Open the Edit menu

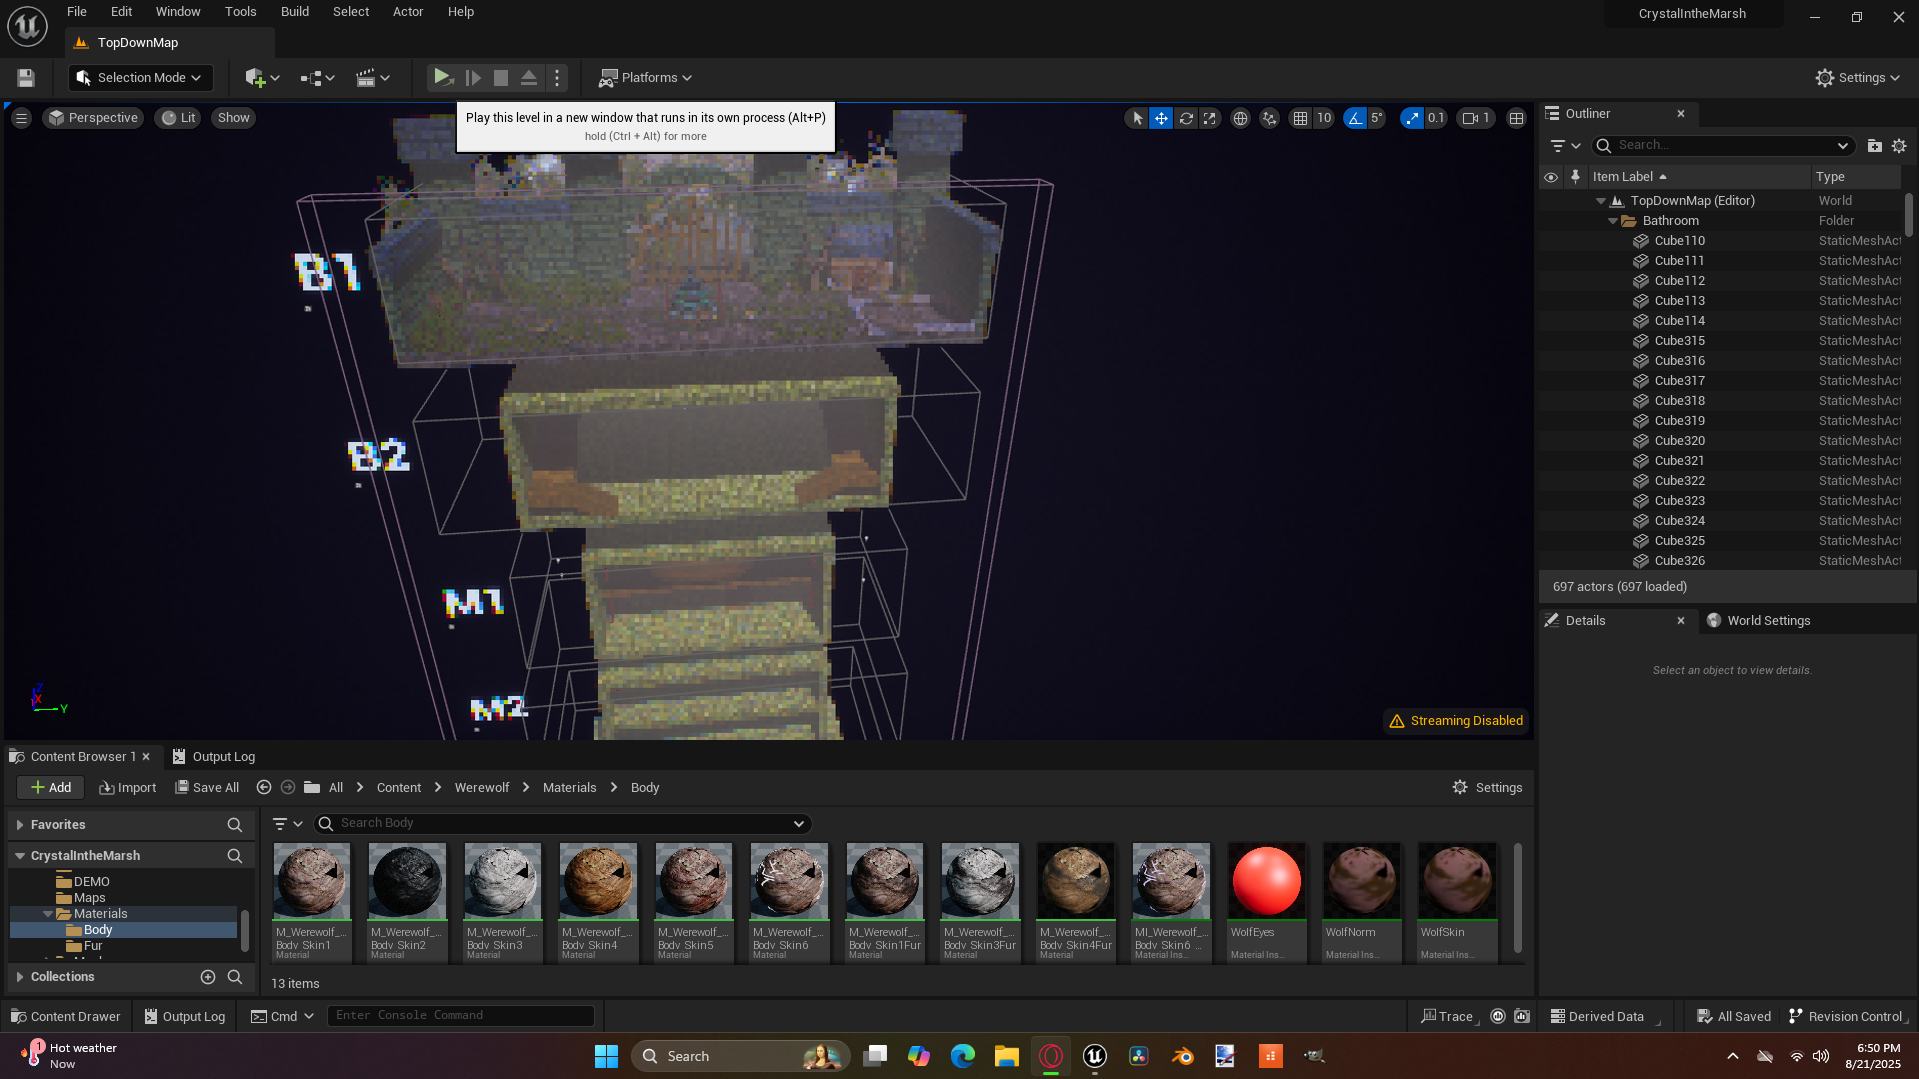point(121,12)
